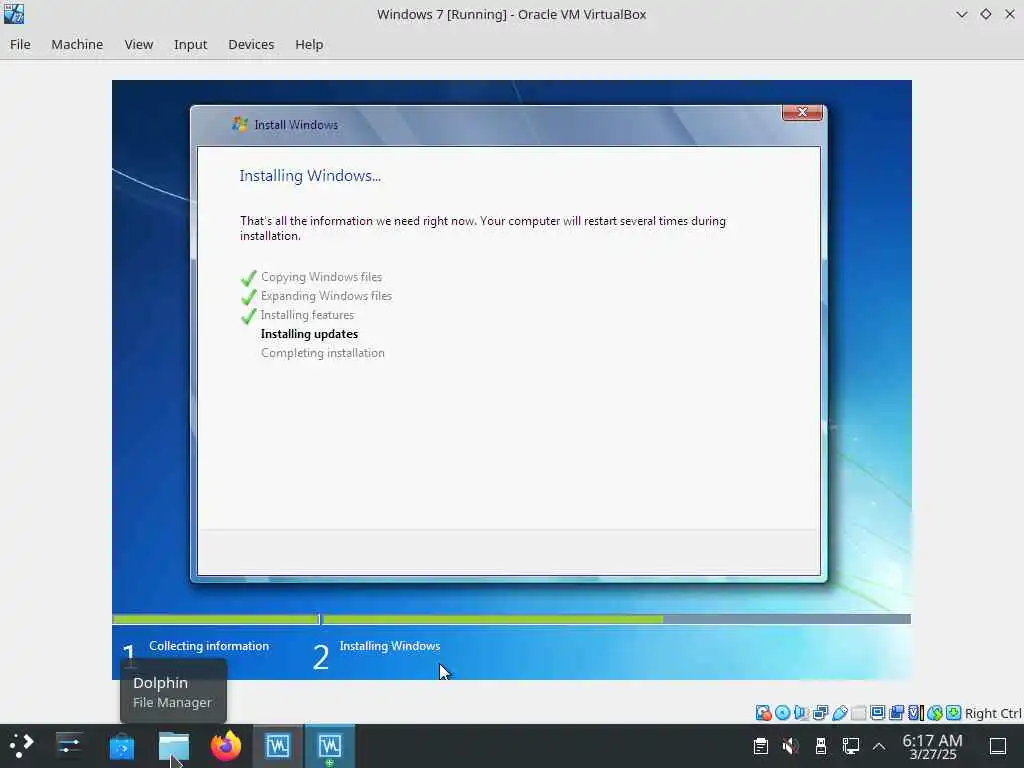Click the shared folders indicator icon
Image resolution: width=1024 pixels, height=768 pixels.
point(859,712)
